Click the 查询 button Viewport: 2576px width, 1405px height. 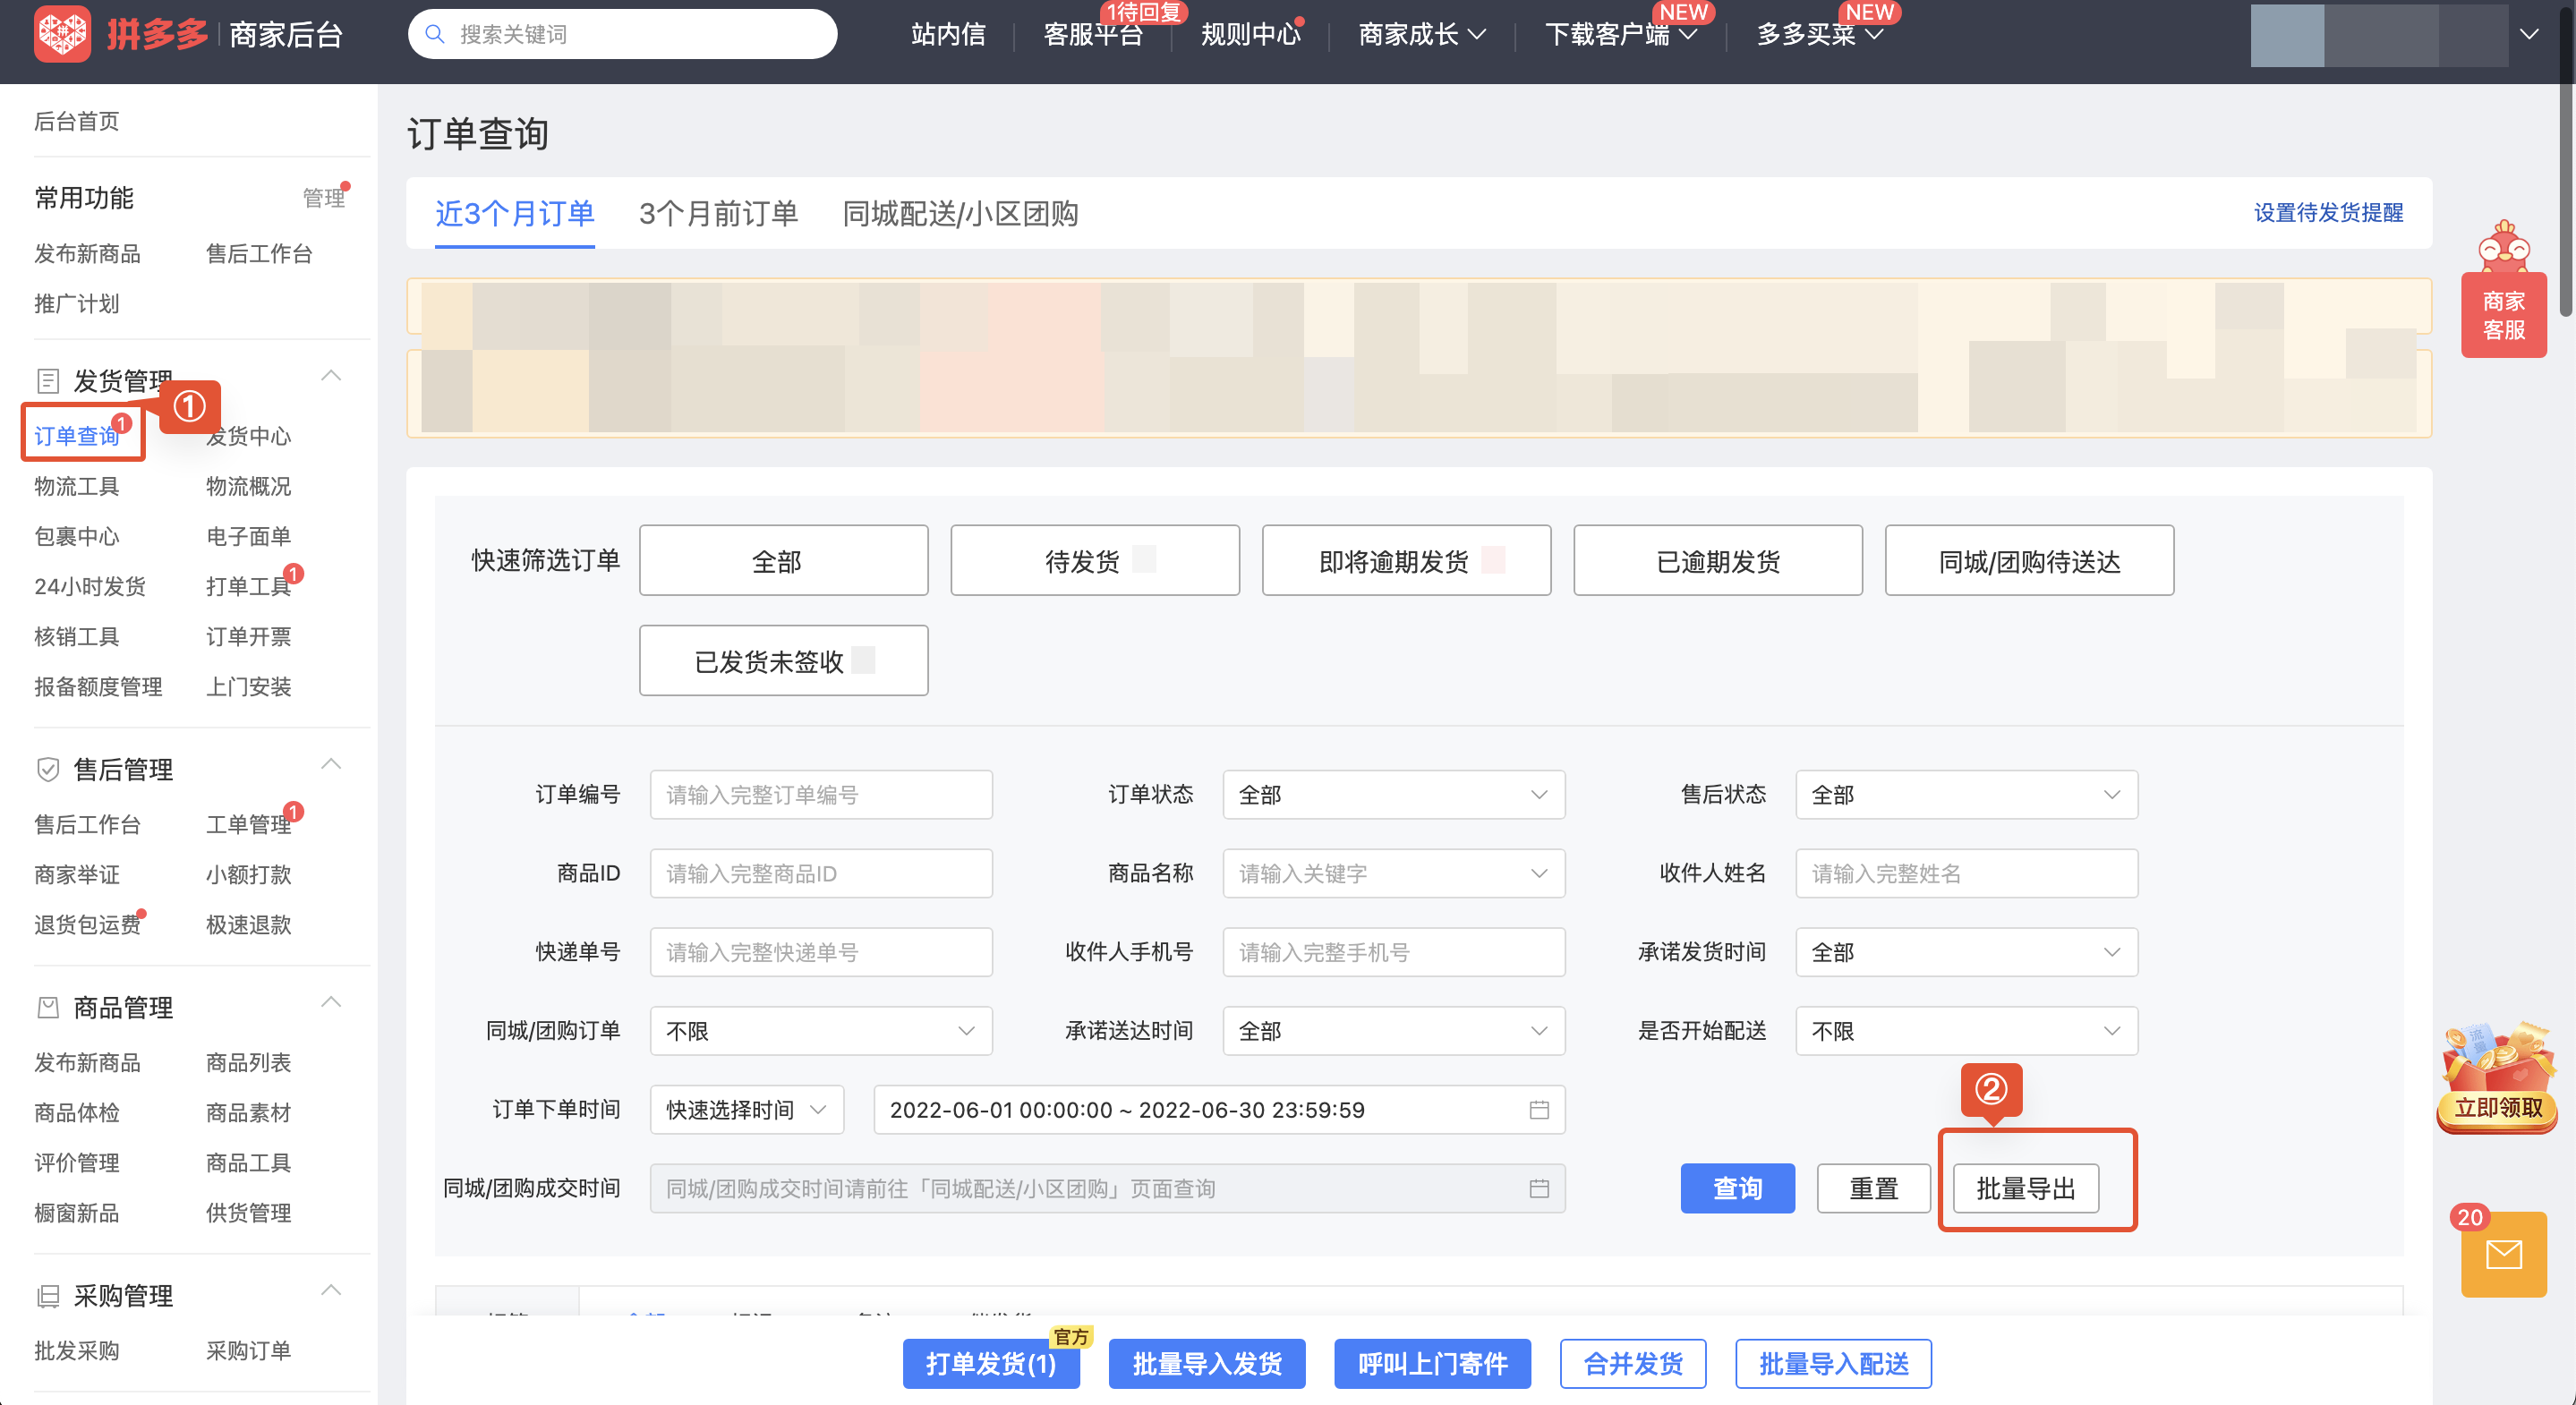(1738, 1188)
